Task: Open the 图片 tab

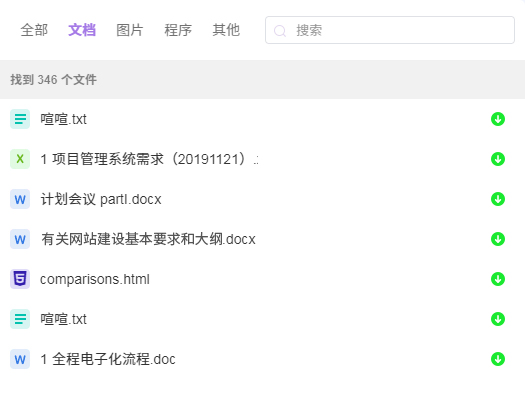Action: point(130,30)
